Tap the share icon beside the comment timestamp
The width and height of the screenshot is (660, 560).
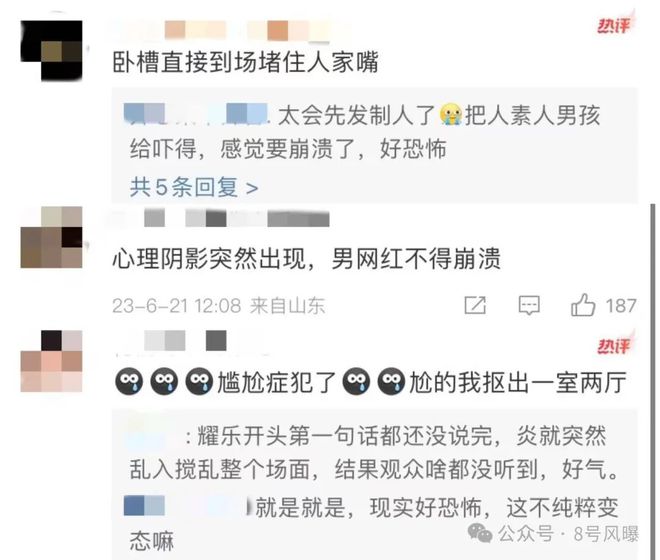pos(475,305)
